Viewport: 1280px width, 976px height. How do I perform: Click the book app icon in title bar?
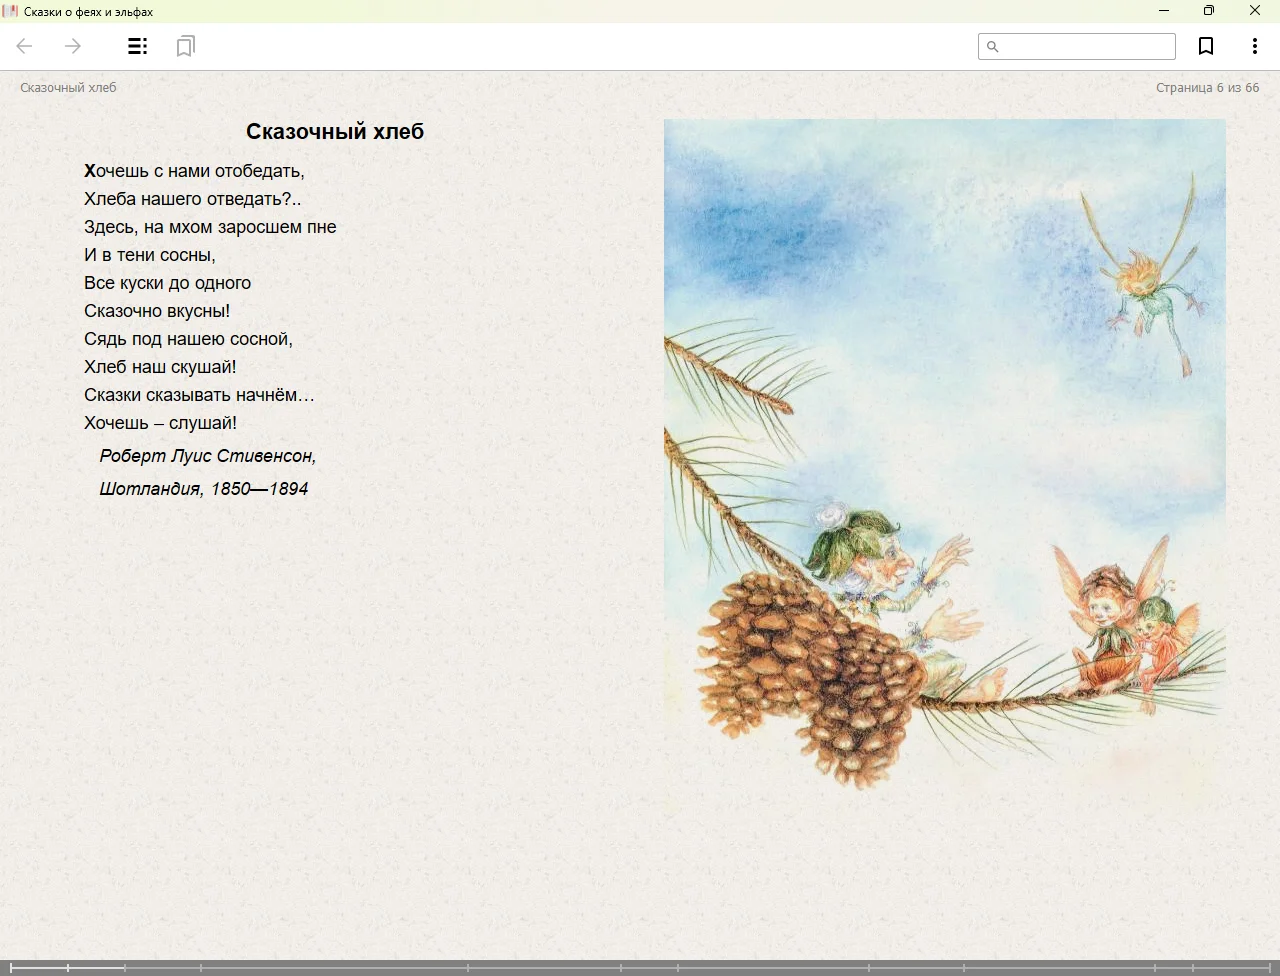tap(11, 11)
